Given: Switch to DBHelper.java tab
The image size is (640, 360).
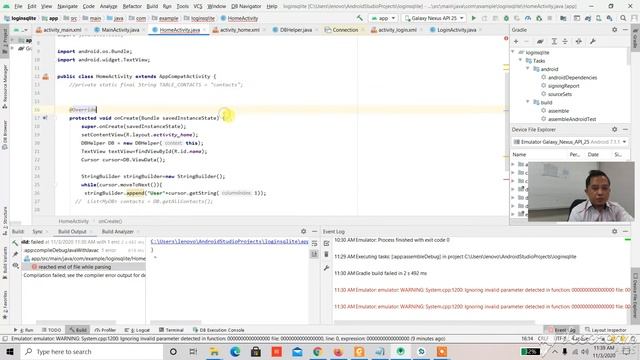Looking at the screenshot, I should coord(296,30).
